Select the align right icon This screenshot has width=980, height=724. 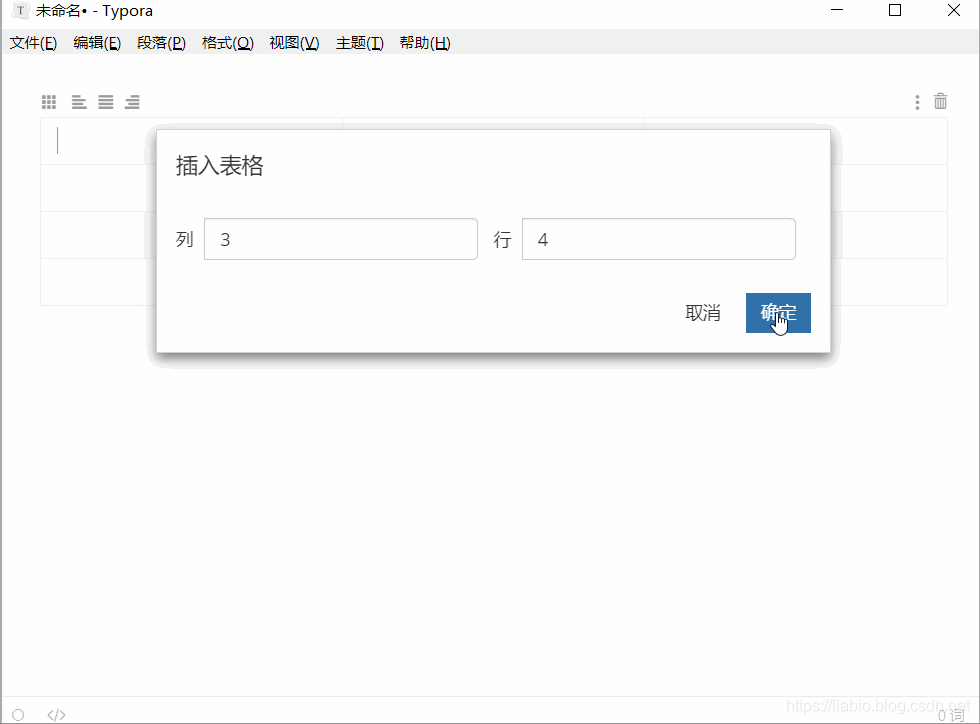(132, 101)
